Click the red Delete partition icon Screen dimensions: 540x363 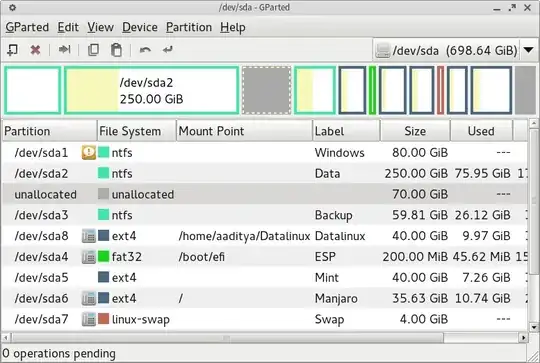(35, 50)
